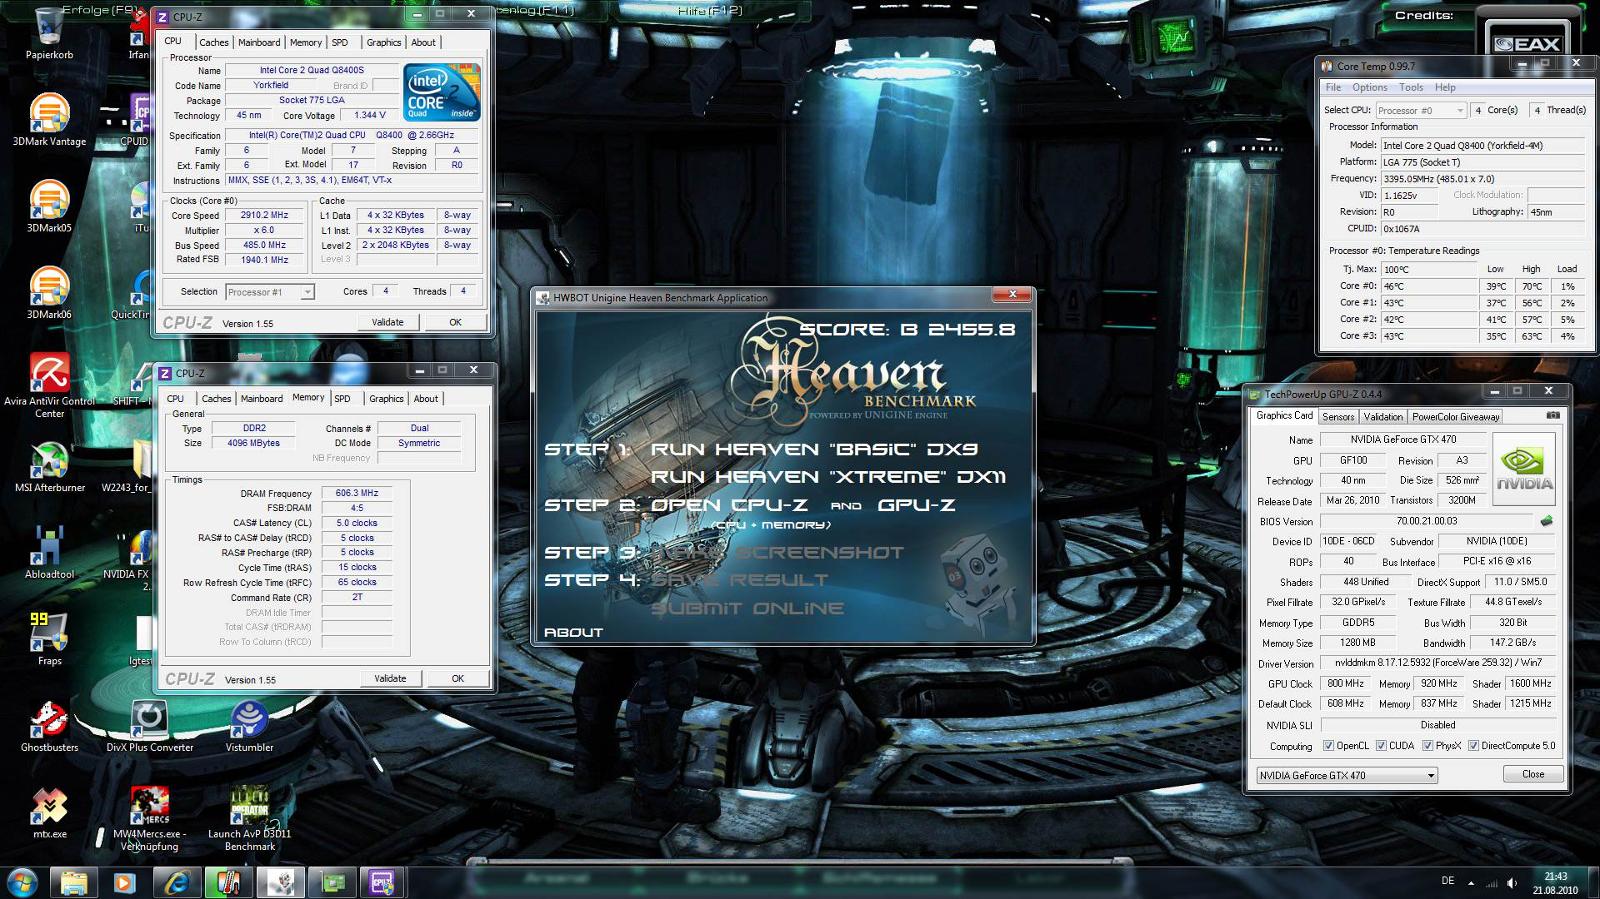1600x899 pixels.
Task: Open Avira AntiVir Control Center icon
Action: click(x=49, y=385)
